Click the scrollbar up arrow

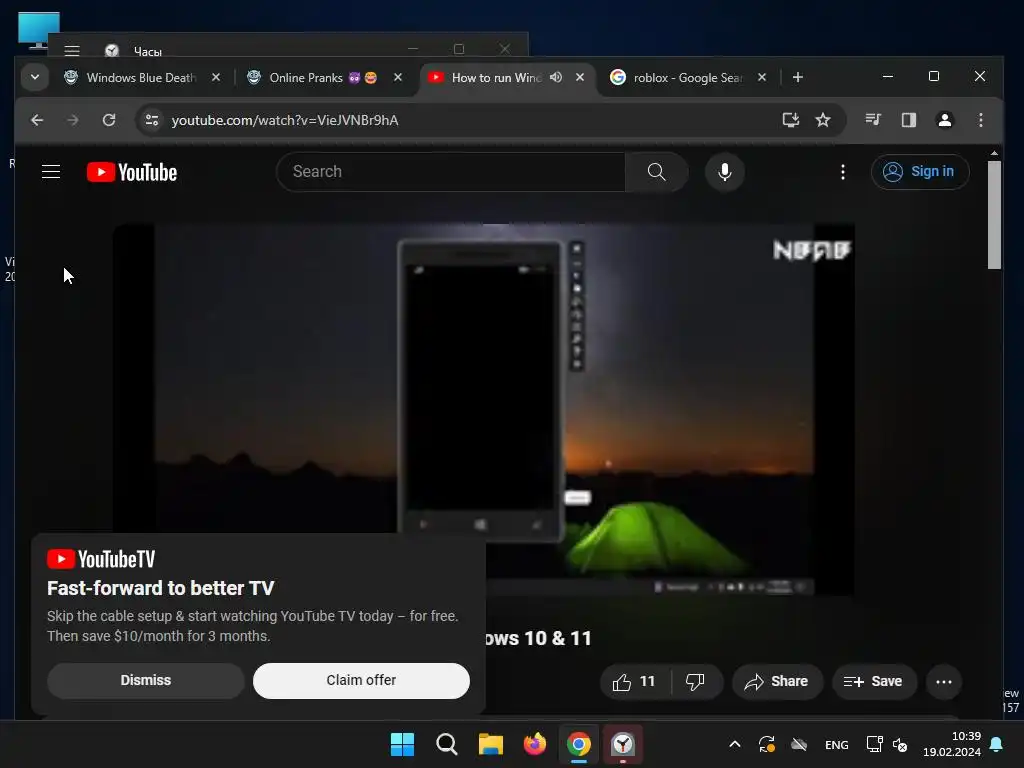click(994, 153)
